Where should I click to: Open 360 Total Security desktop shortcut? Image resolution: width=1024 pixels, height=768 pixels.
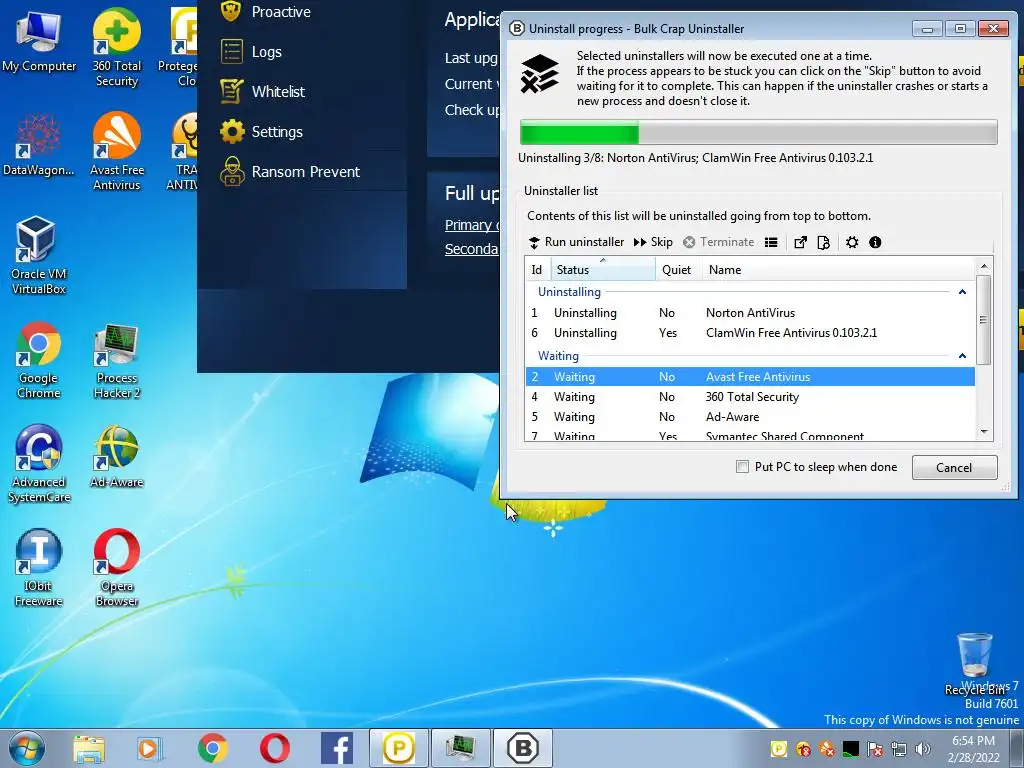116,47
